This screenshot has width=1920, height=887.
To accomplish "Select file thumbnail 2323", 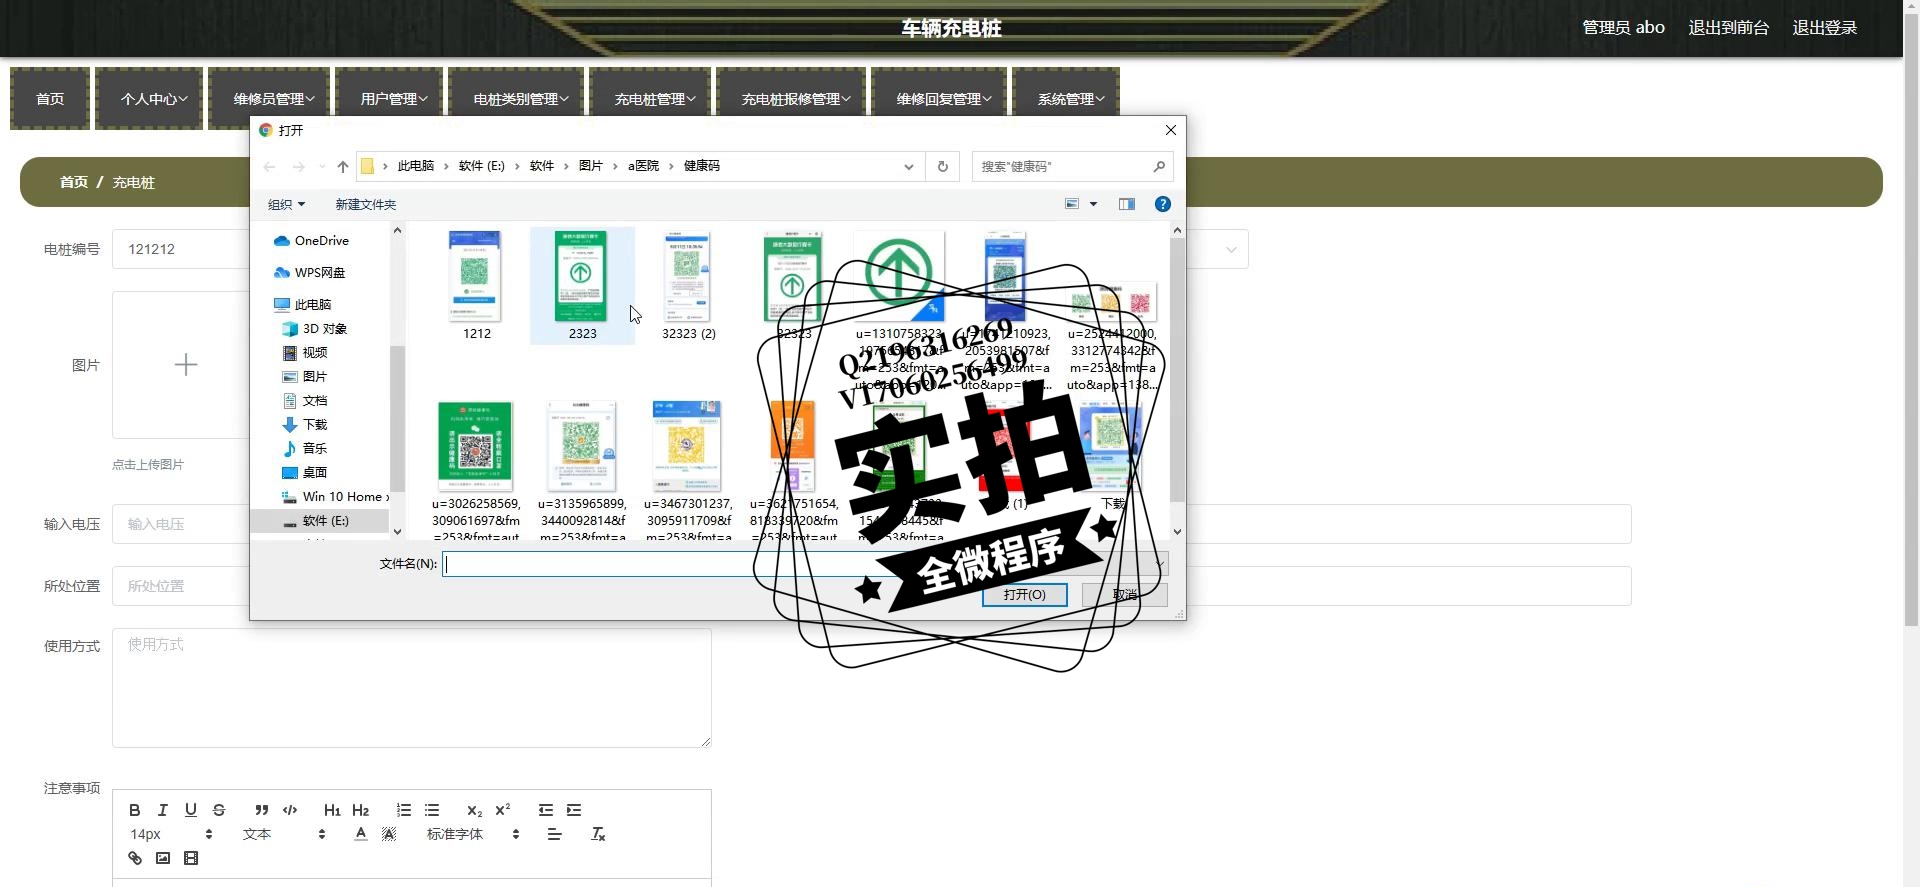I will pyautogui.click(x=583, y=285).
